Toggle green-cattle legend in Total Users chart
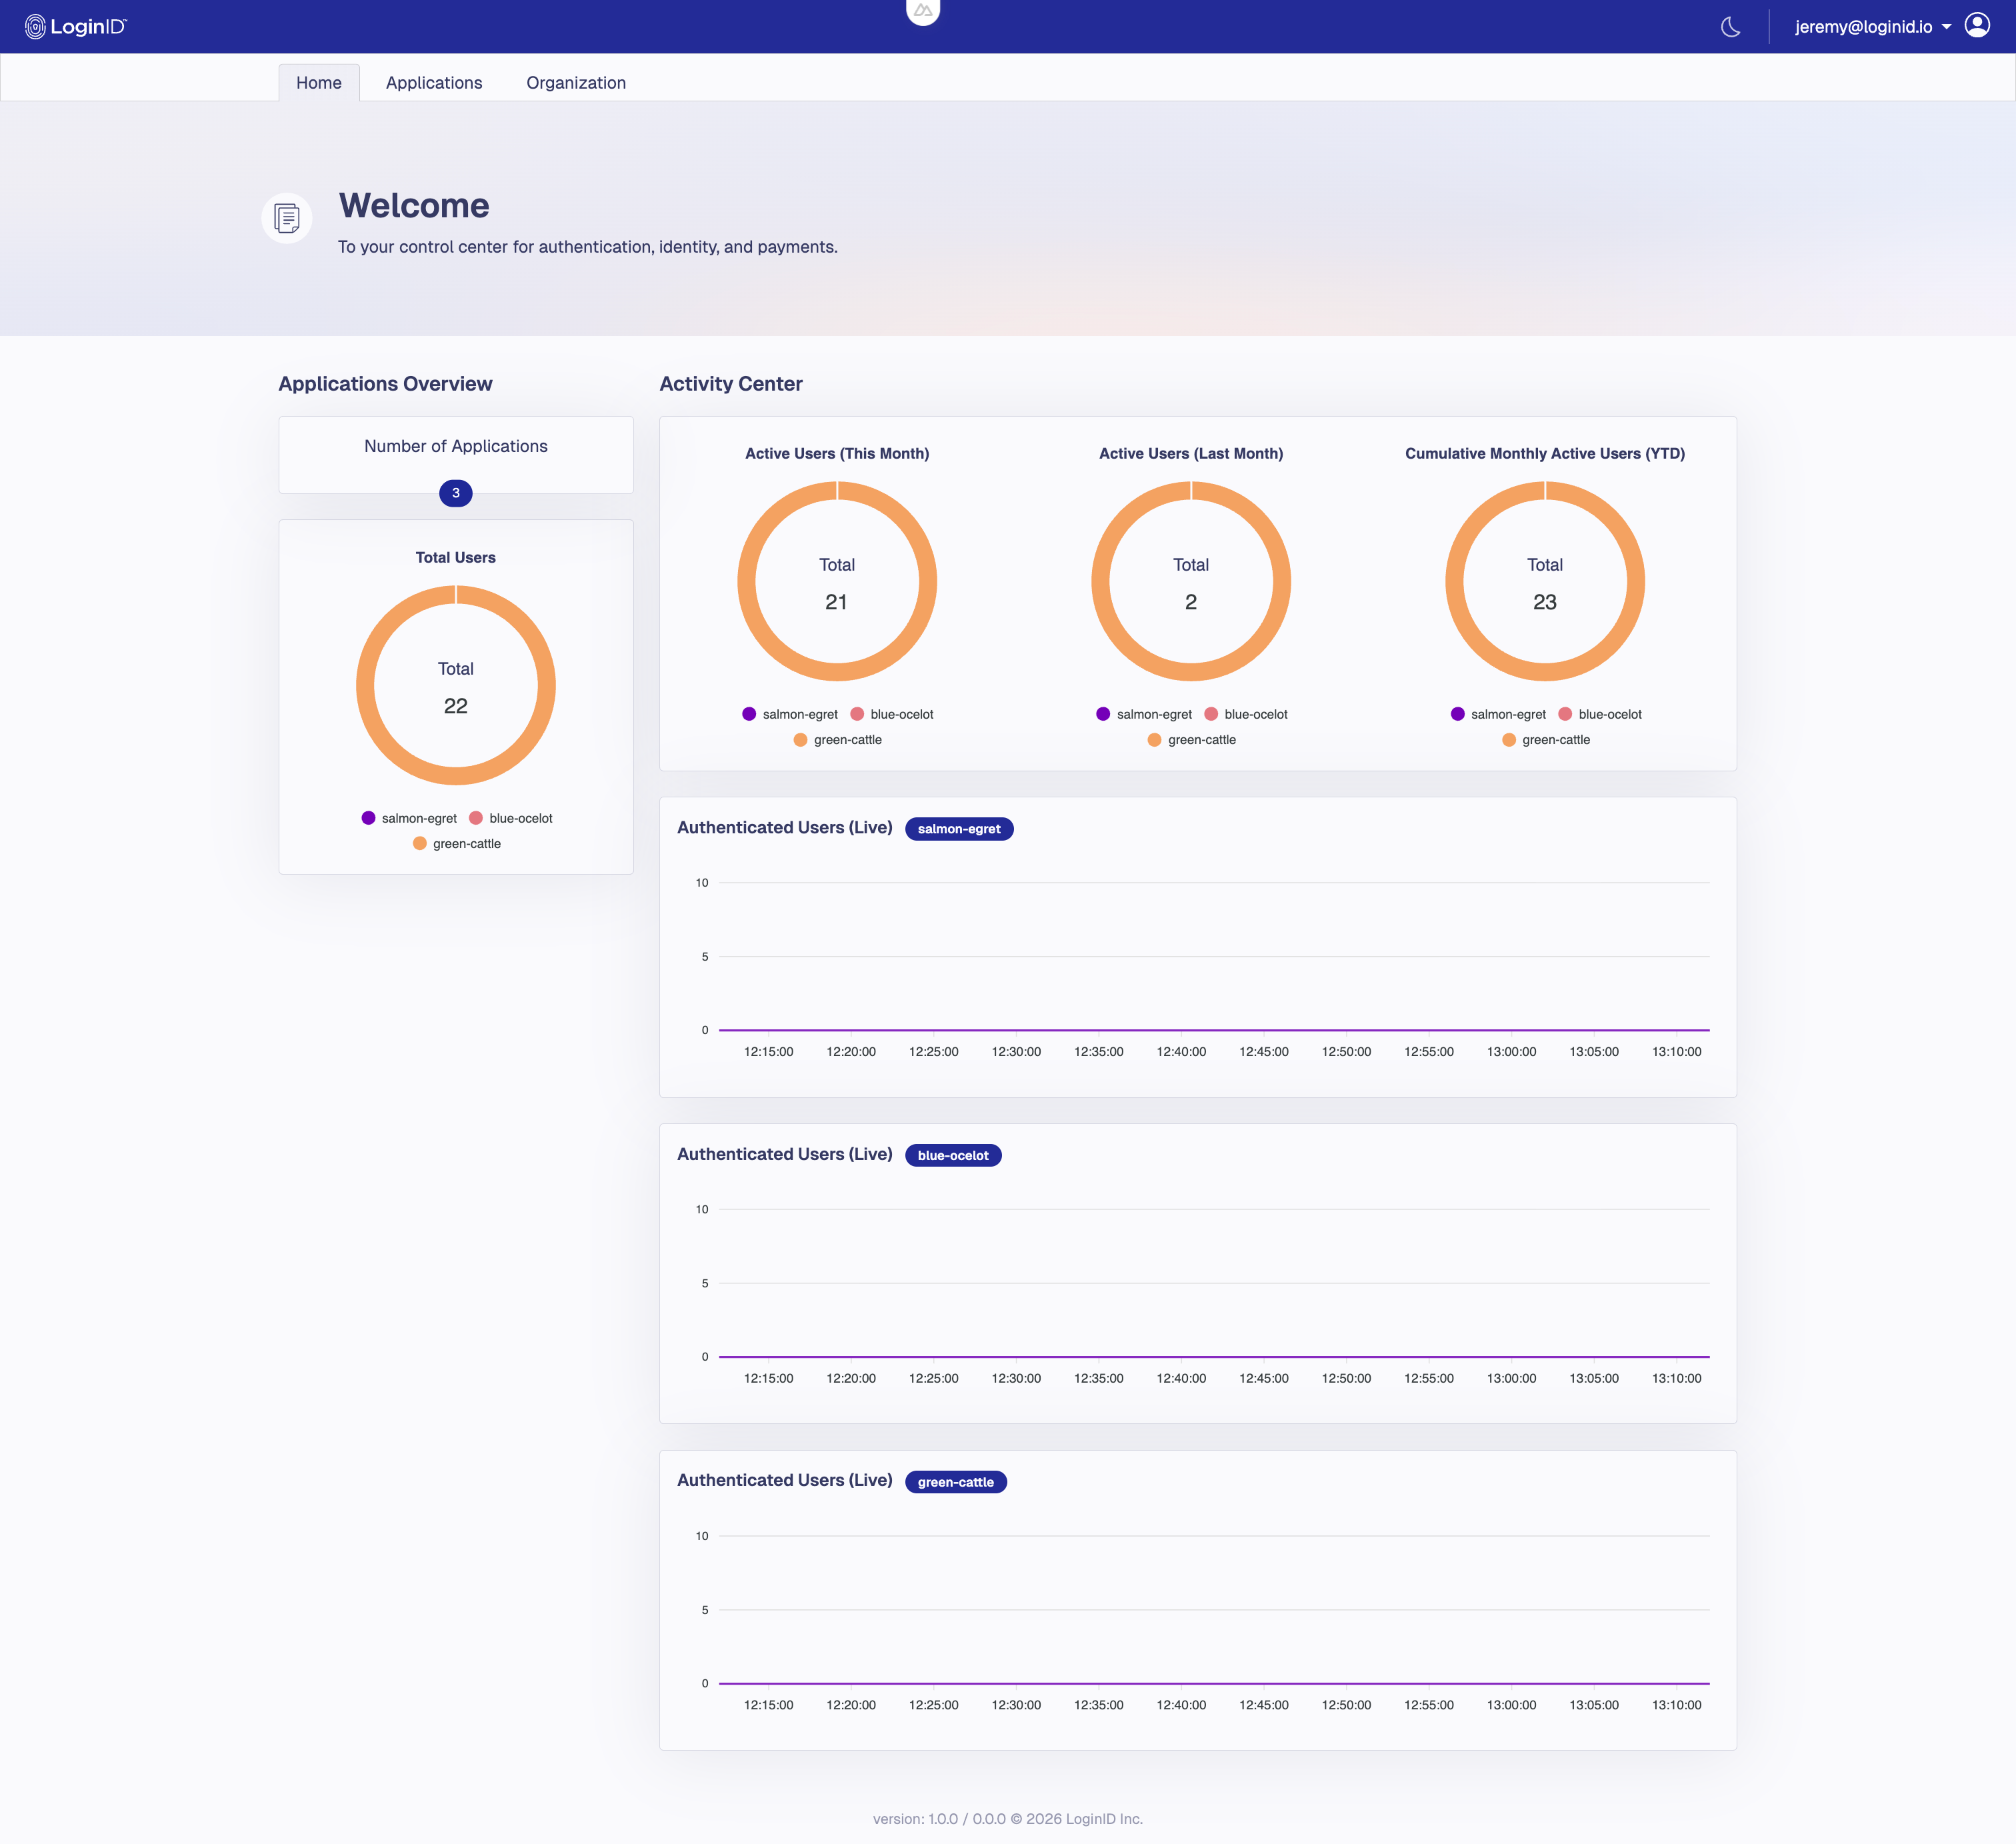 (457, 844)
